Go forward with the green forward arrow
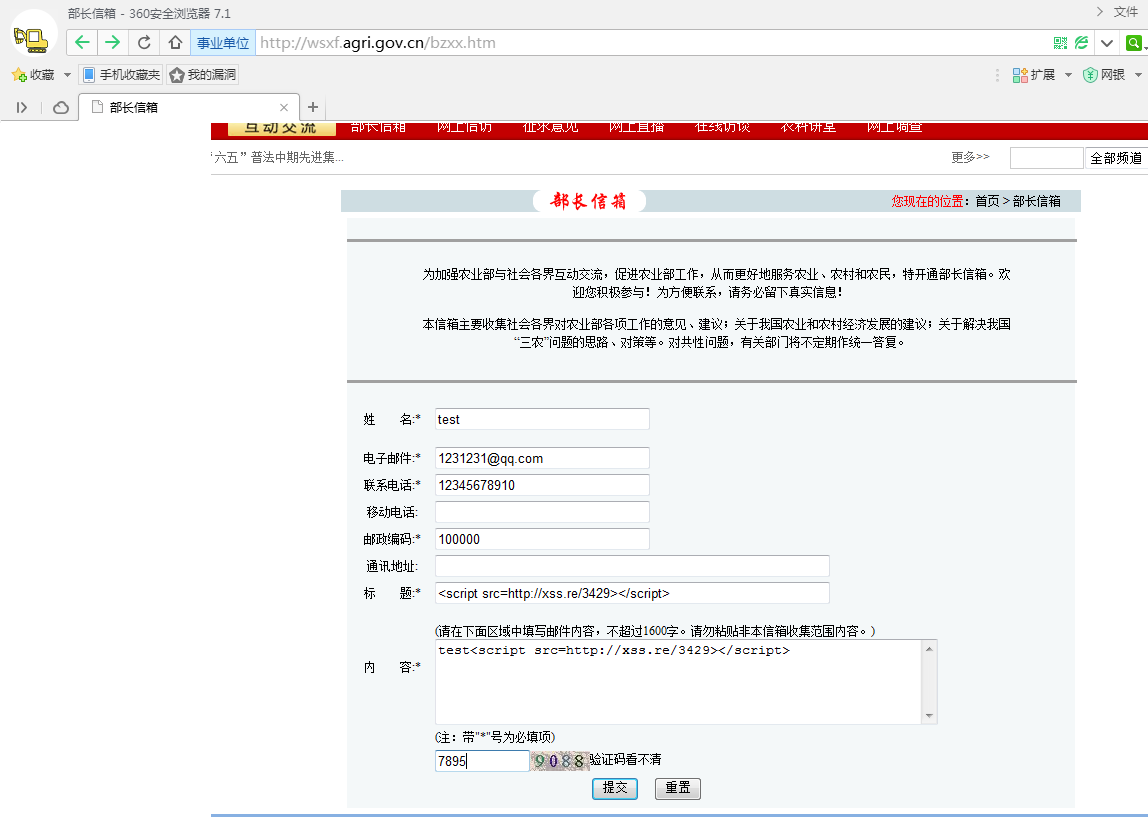 point(113,42)
